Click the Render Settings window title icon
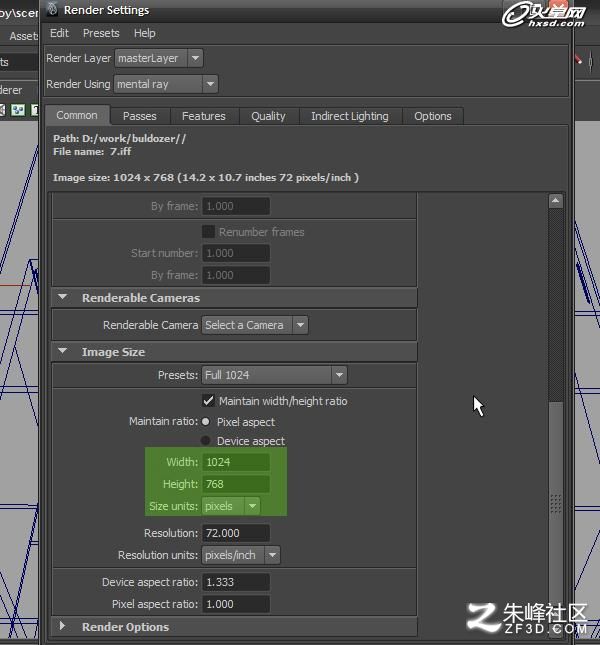Screen dimensions: 600x645 (x=52, y=9)
